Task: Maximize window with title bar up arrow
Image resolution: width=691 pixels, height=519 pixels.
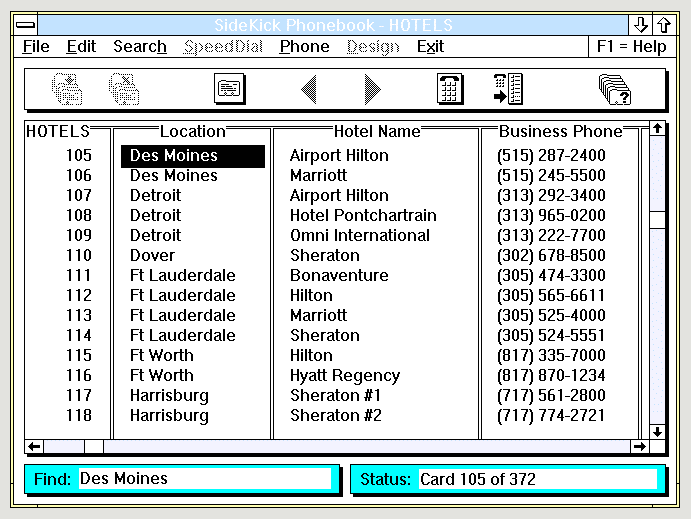Action: (x=664, y=25)
